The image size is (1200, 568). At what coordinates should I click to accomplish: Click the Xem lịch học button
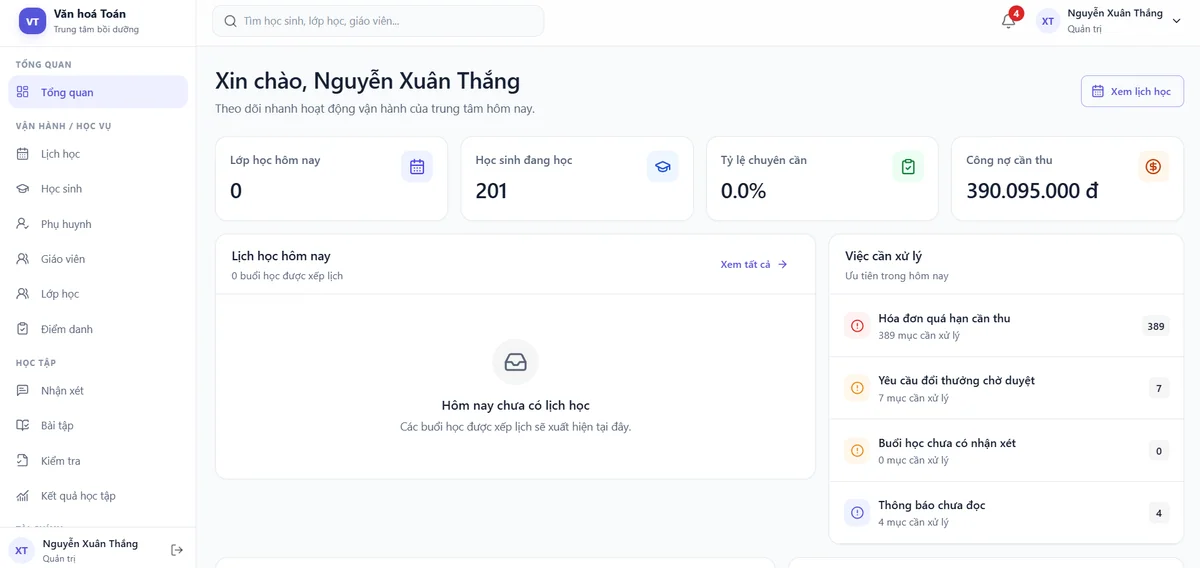point(1132,91)
